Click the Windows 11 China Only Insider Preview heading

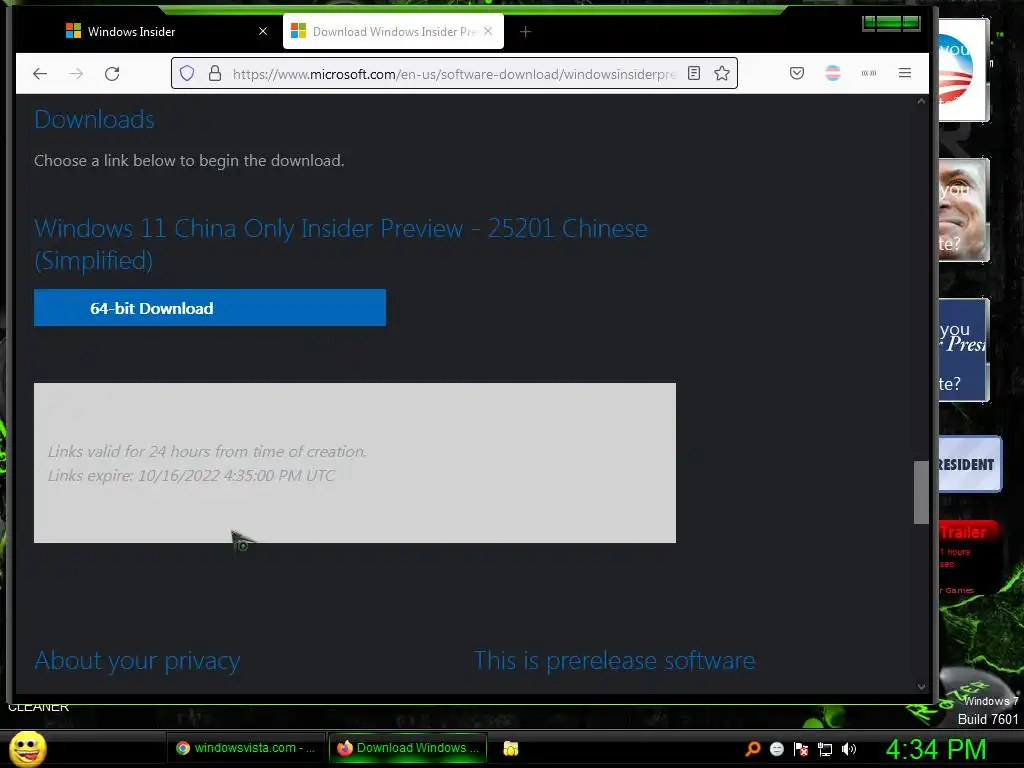click(340, 244)
